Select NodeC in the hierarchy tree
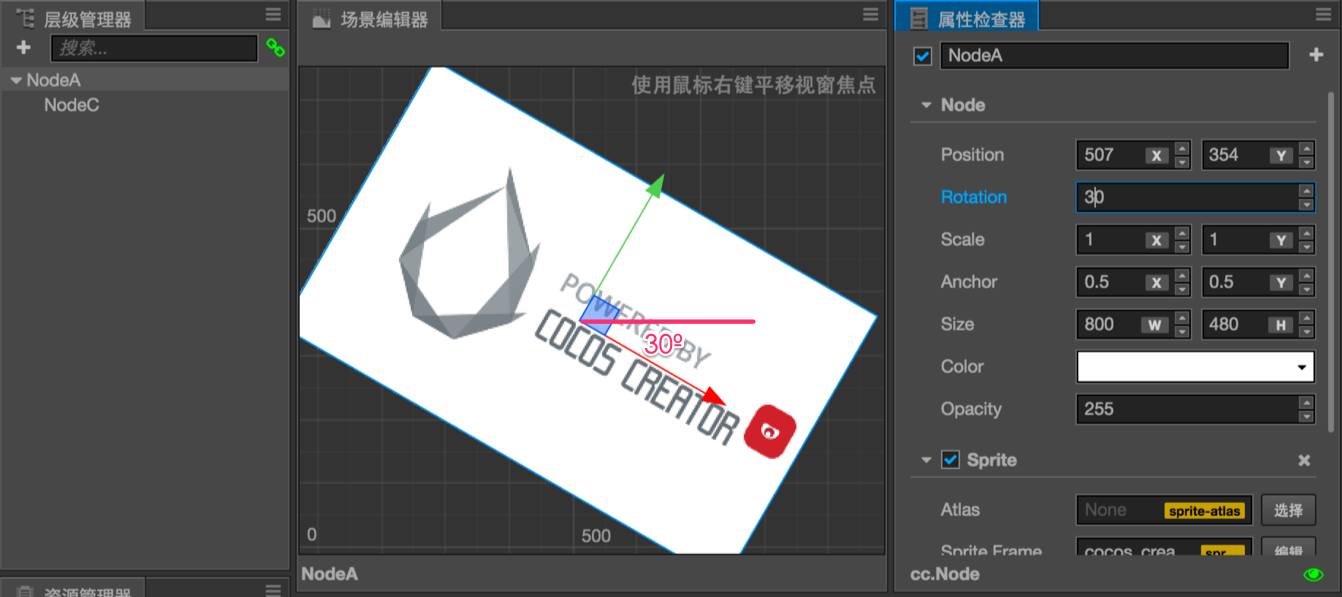The height and width of the screenshot is (597, 1342). [71, 105]
